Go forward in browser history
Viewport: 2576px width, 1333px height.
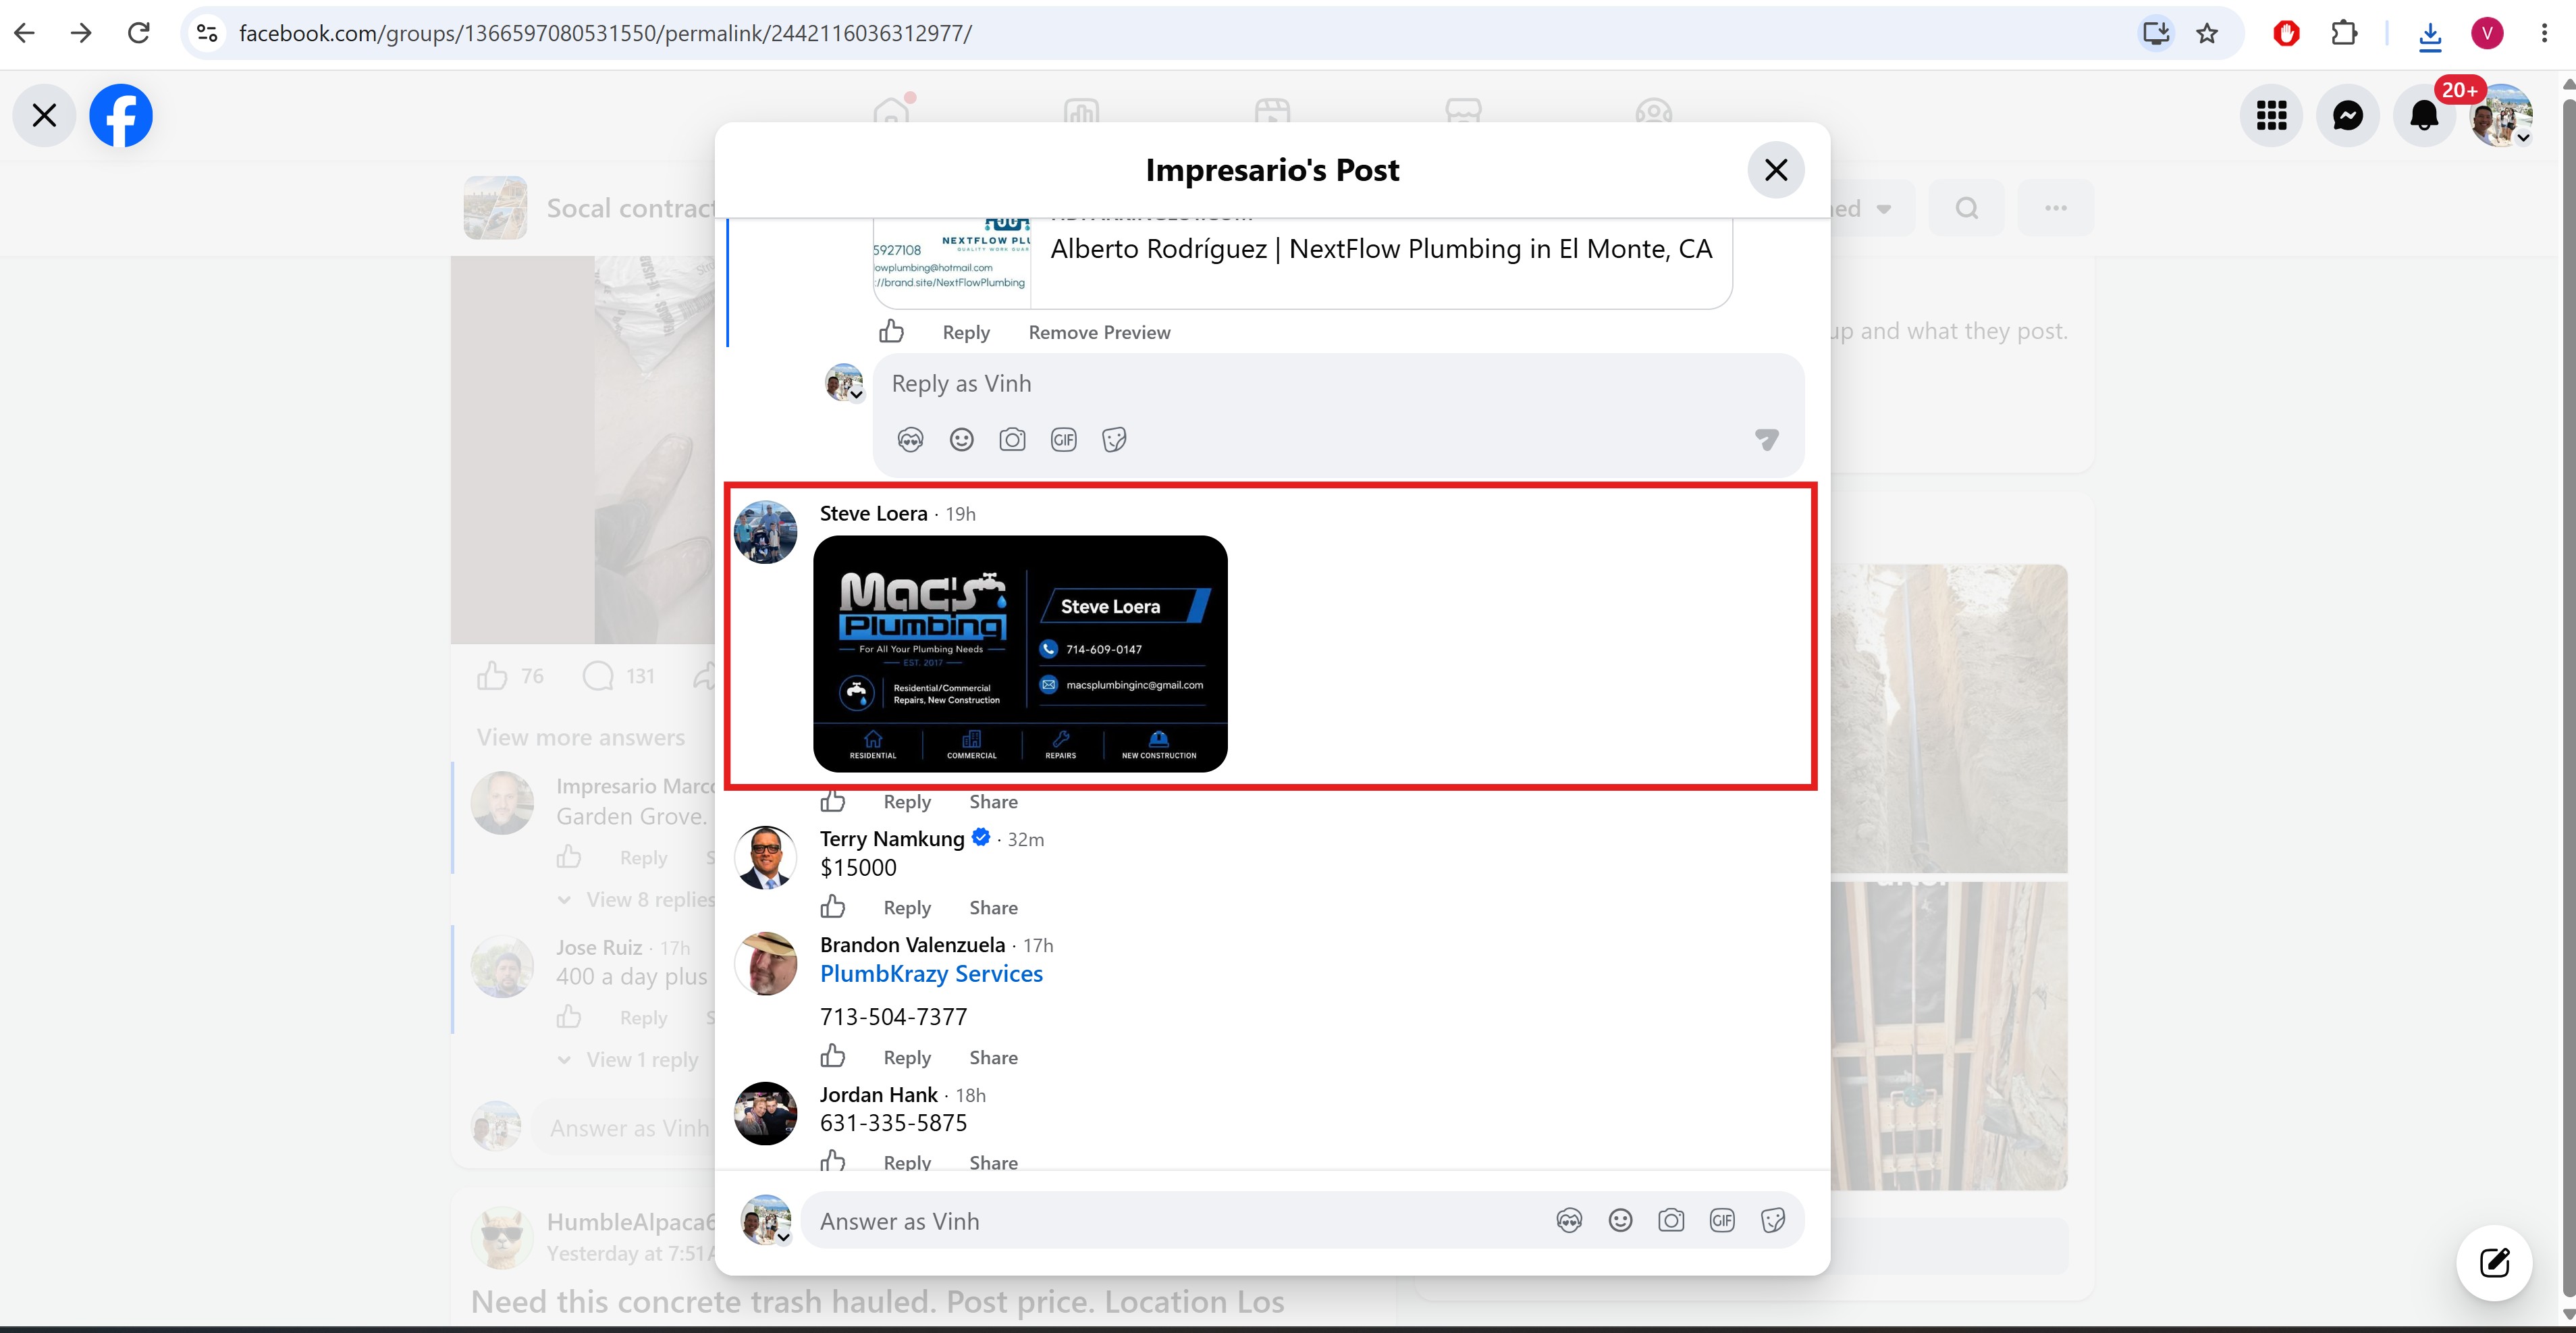click(x=82, y=33)
